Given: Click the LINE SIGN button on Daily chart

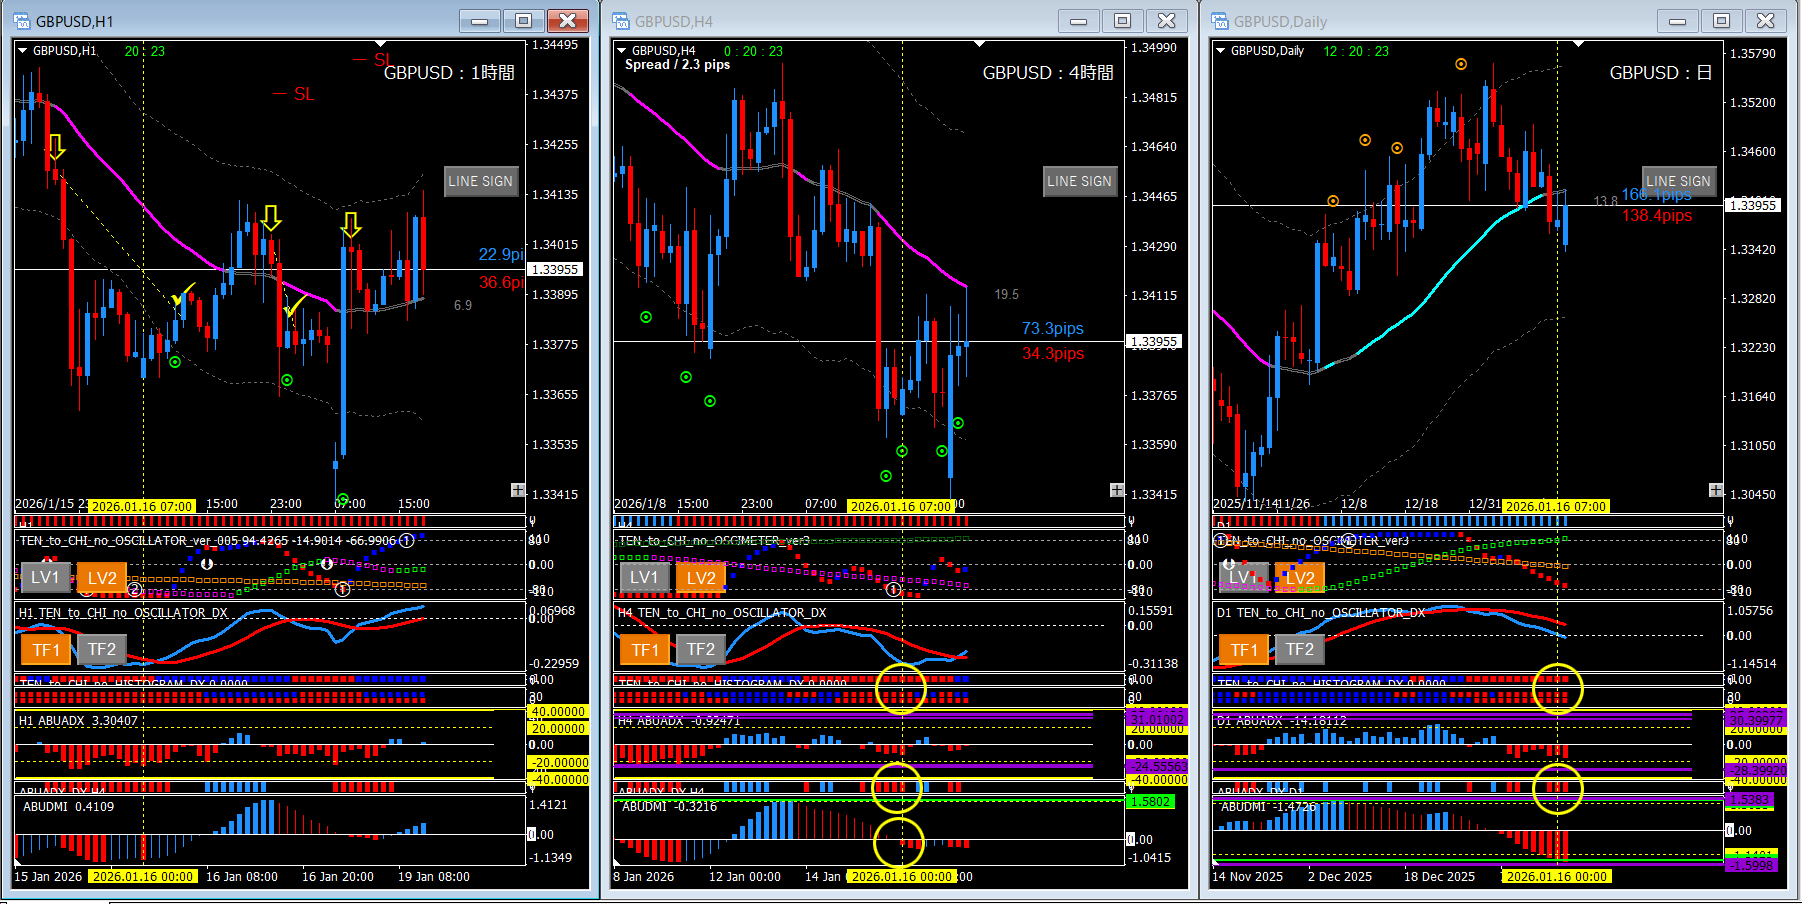Looking at the screenshot, I should point(1679,181).
